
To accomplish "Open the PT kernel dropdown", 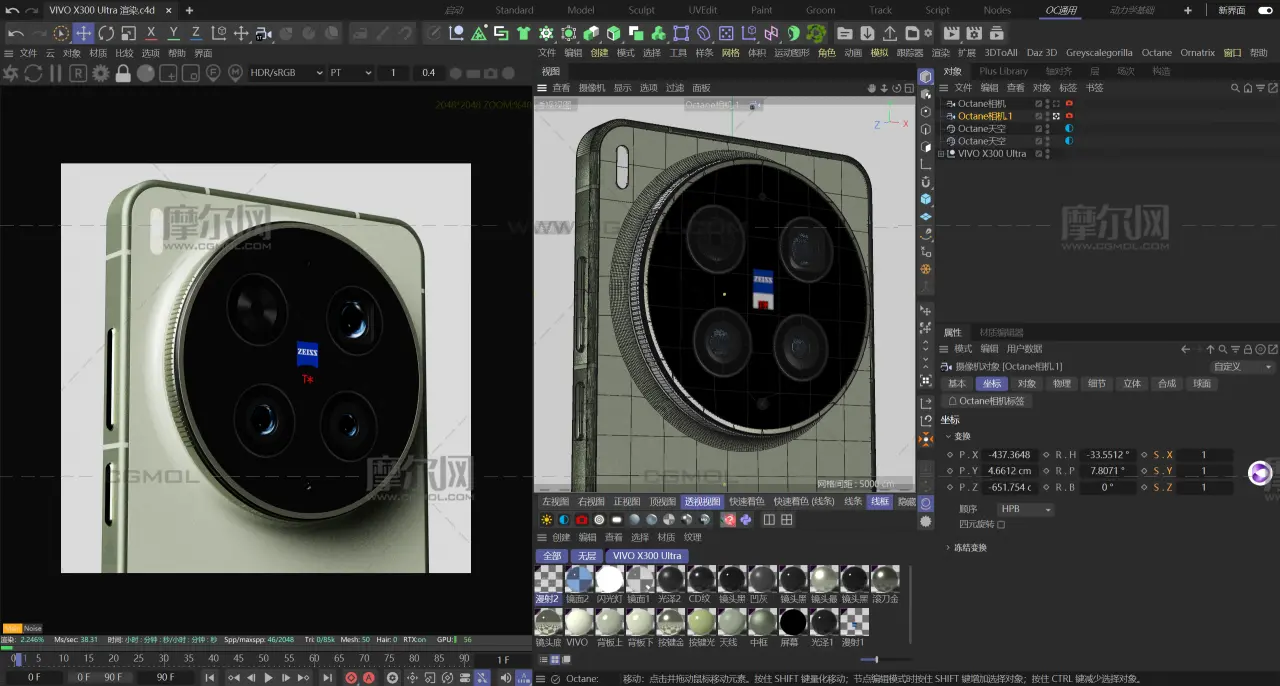I will 350,73.
